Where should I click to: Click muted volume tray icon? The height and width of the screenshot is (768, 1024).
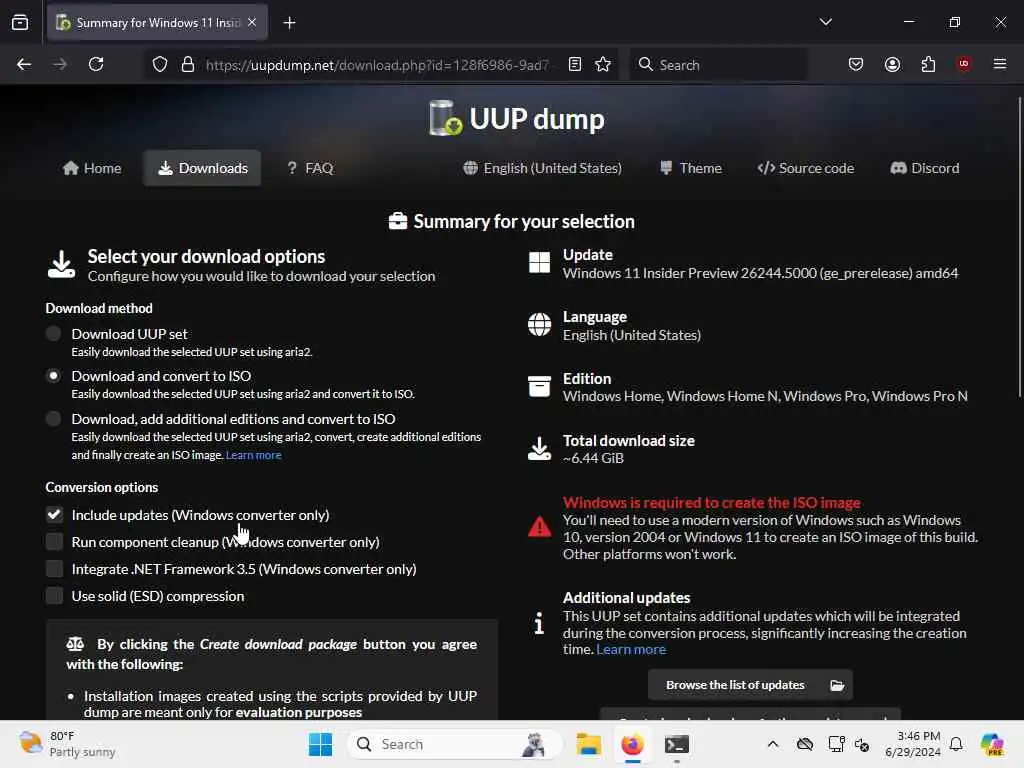[863, 744]
